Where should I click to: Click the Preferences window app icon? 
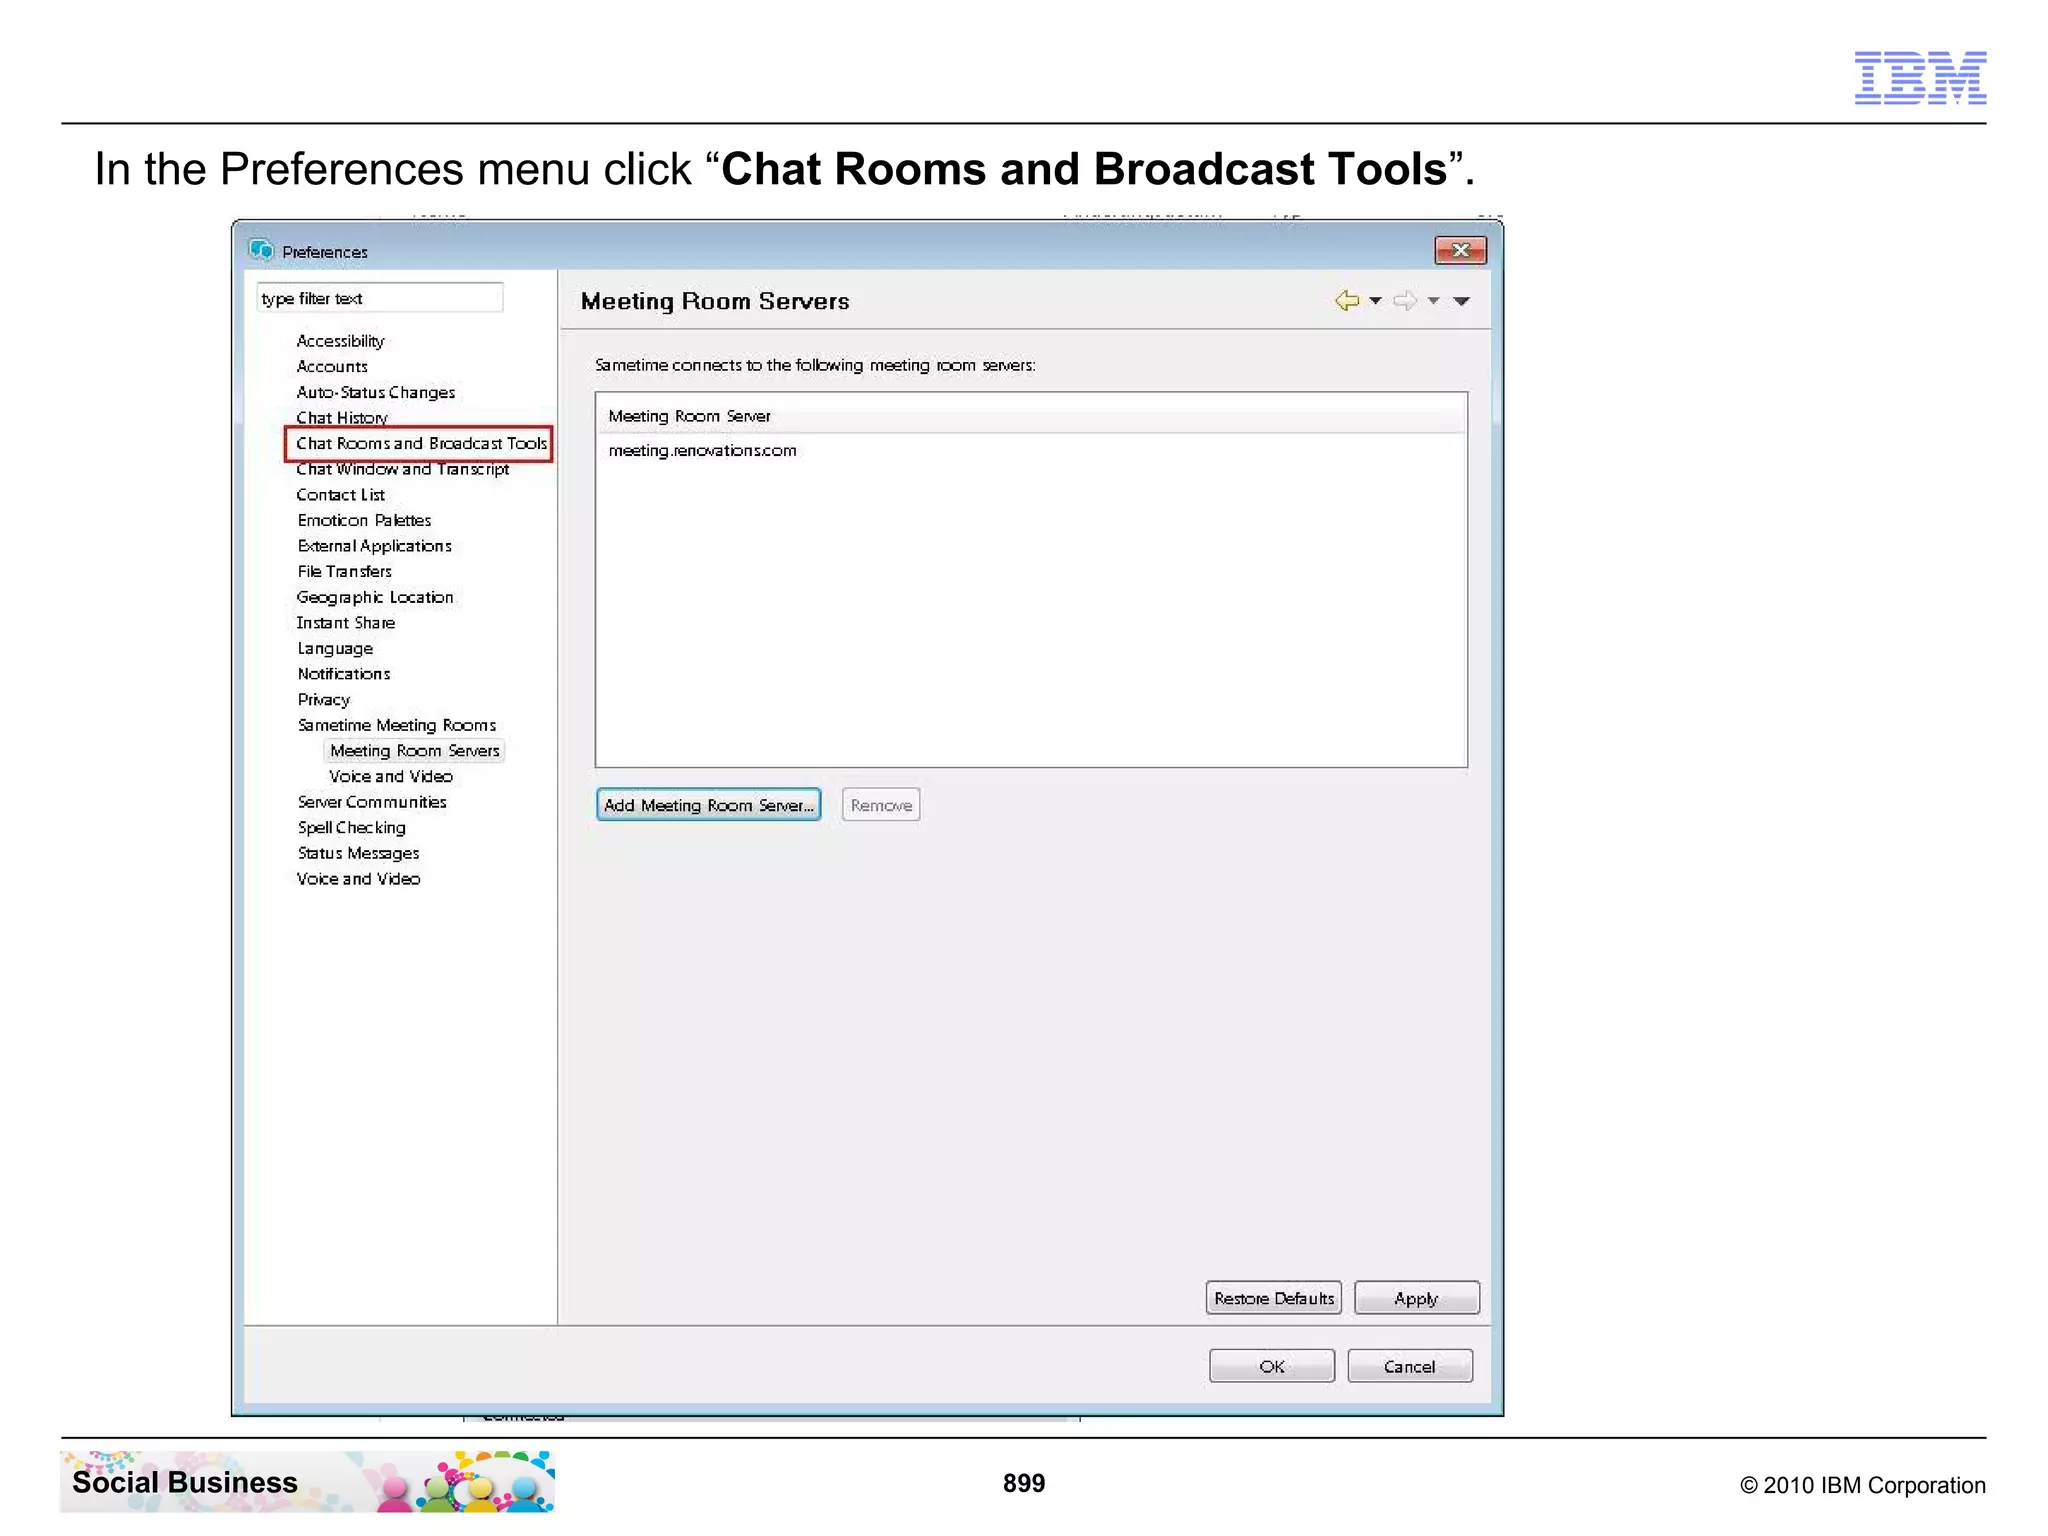point(262,249)
